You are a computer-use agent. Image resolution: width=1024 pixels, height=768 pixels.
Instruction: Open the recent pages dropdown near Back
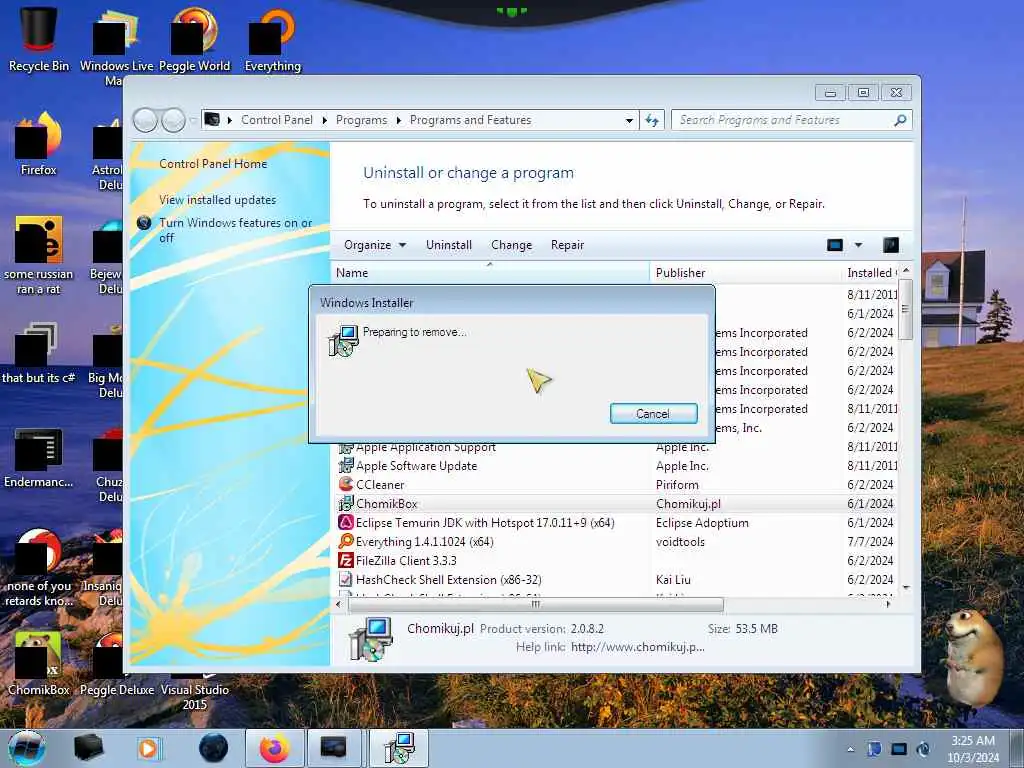193,120
